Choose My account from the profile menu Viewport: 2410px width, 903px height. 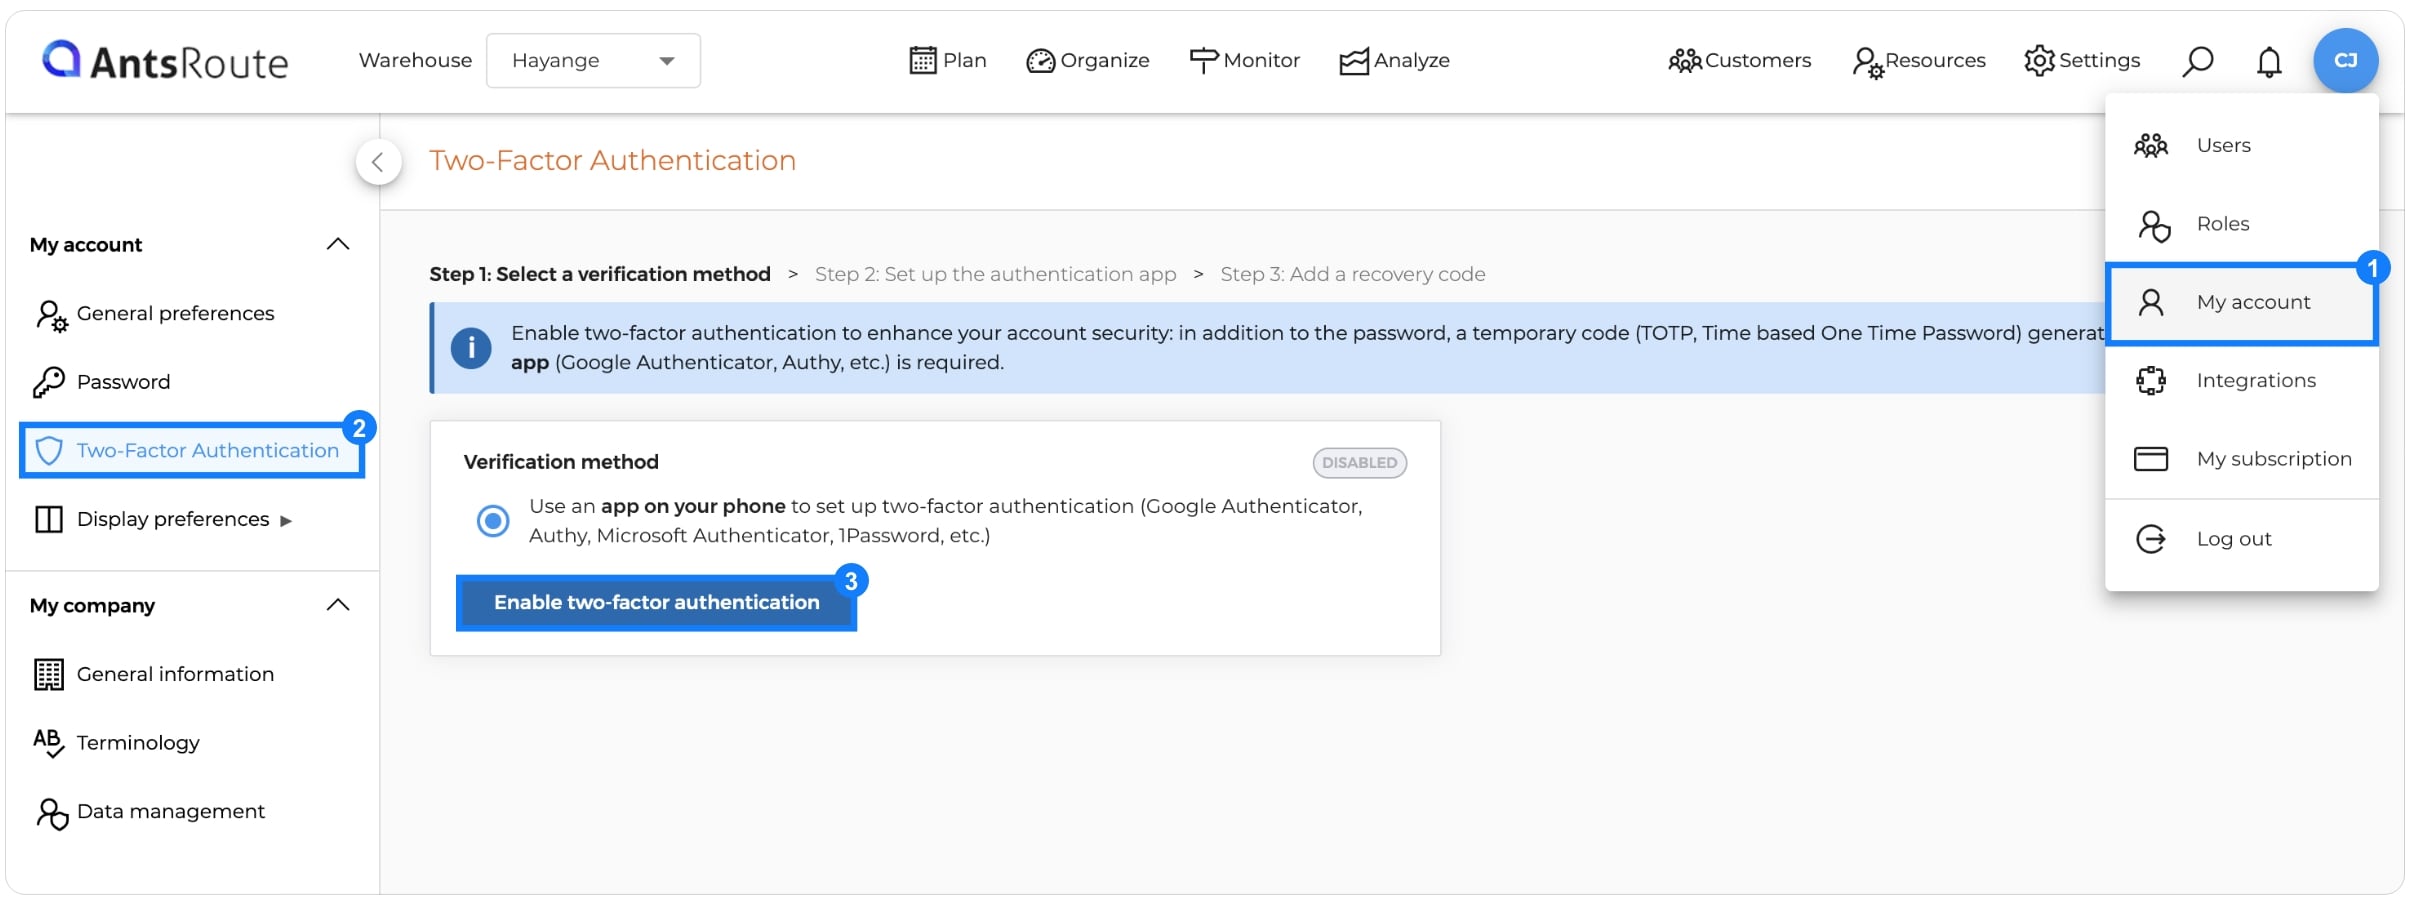(2241, 303)
